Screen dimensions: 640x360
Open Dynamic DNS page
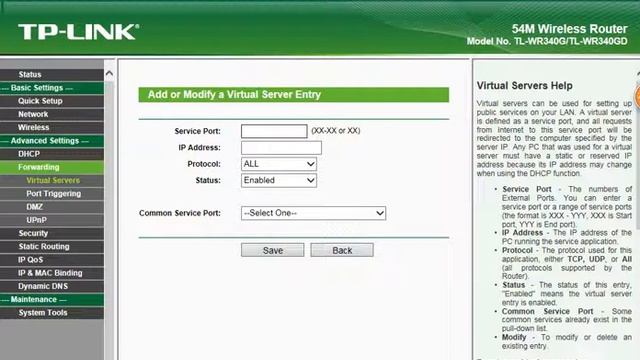click(x=52, y=286)
